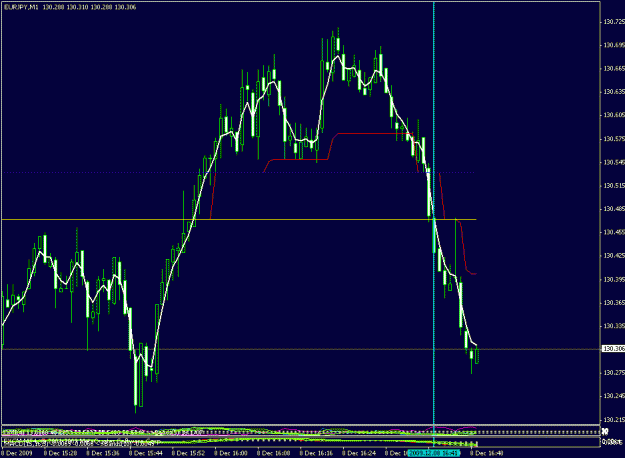Image resolution: width=625 pixels, height=458 pixels.
Task: Select the blue dotted horizontal level line
Action: pyautogui.click(x=239, y=173)
